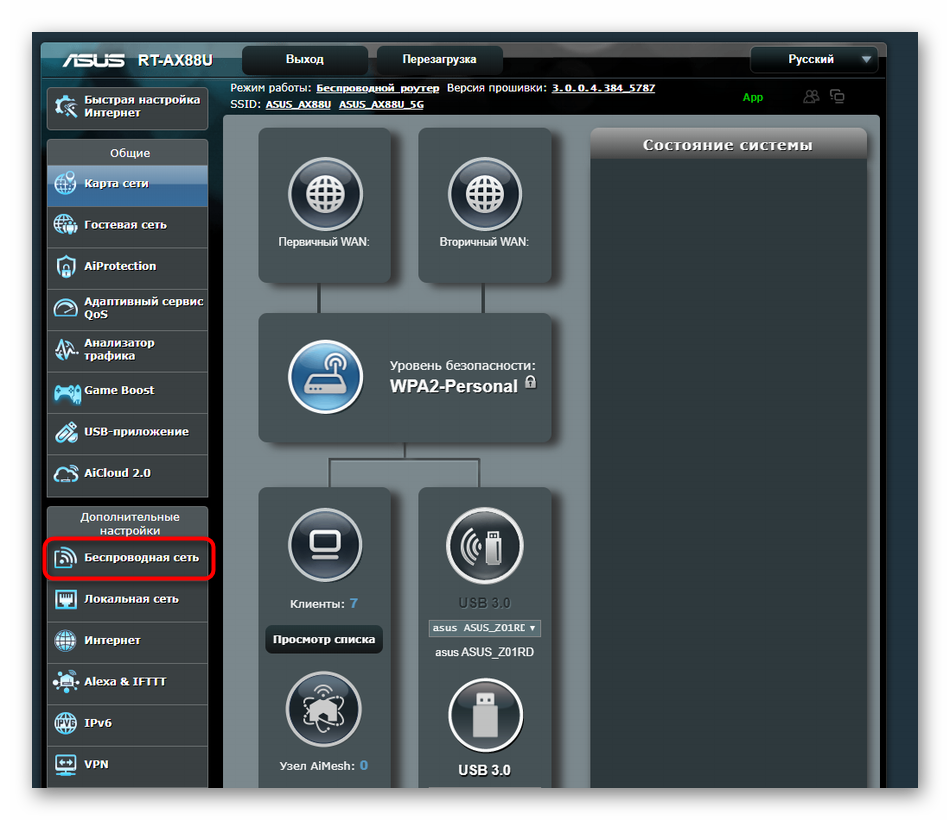Open the Русский language dropdown
This screenshot has width=950, height=820.
coord(814,60)
